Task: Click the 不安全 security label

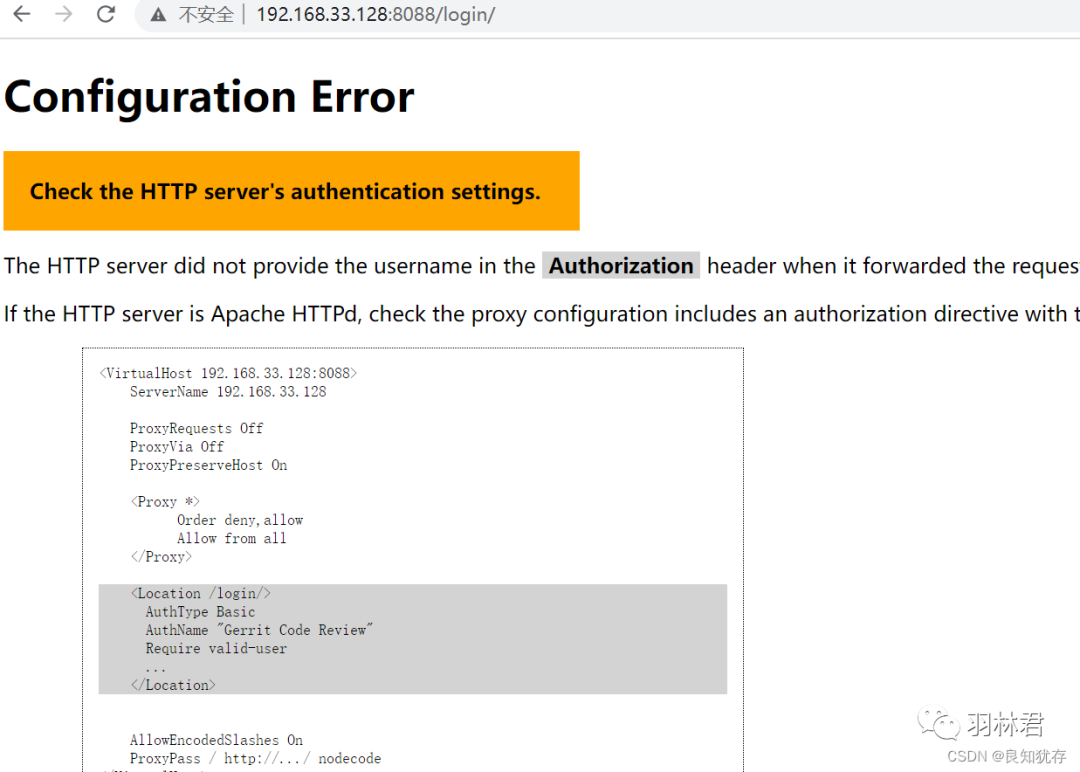Action: (x=206, y=15)
